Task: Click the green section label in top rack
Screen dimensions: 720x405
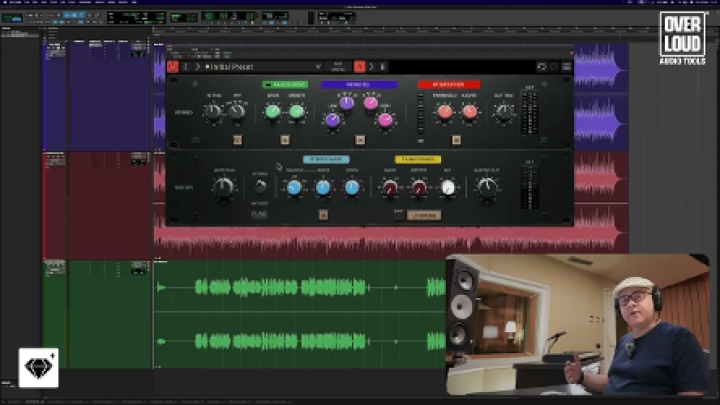Action: 285,84
